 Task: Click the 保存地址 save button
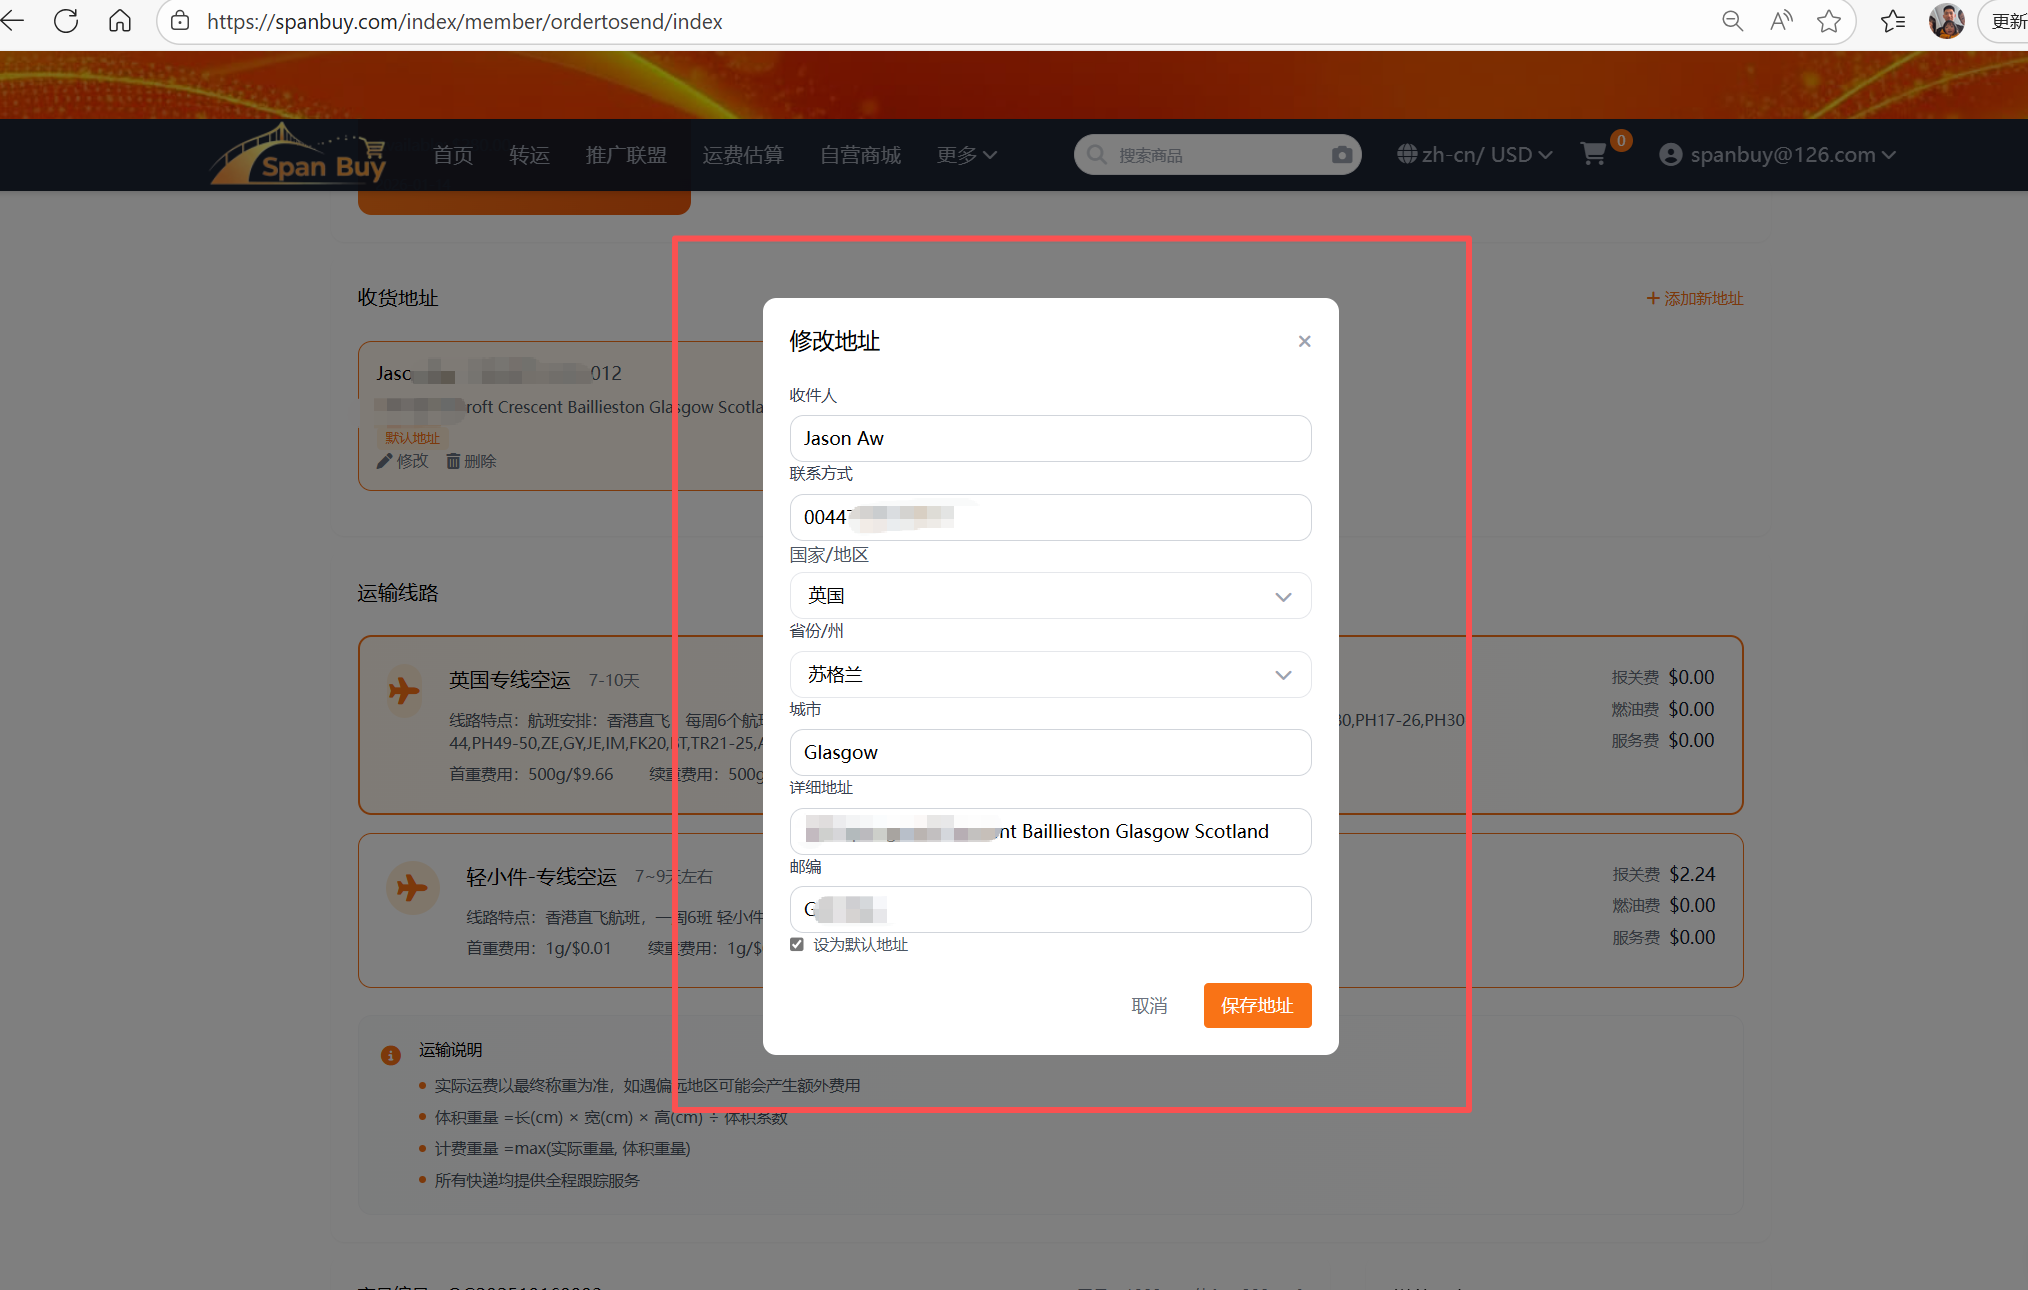coord(1257,1006)
